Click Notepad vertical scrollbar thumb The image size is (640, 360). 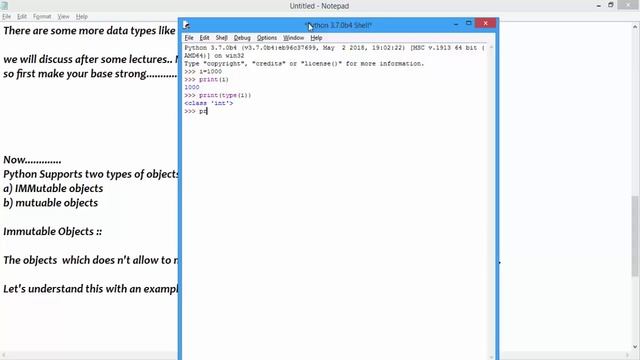pos(635,236)
